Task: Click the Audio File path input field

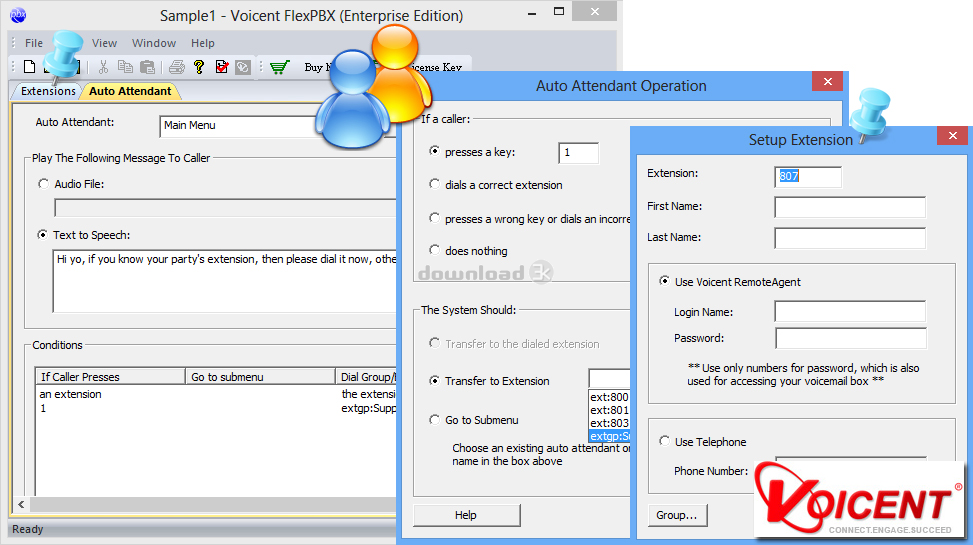Action: (x=225, y=208)
